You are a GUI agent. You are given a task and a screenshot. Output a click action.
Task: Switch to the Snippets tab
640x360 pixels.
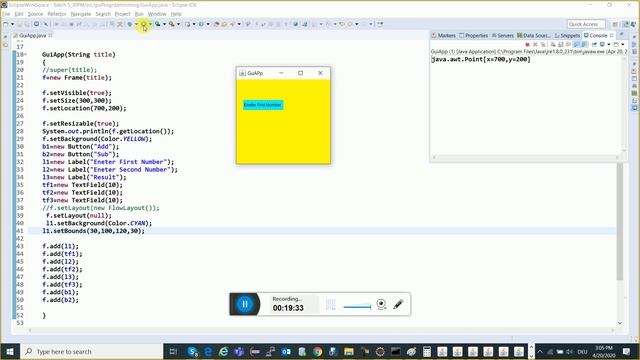(567, 36)
